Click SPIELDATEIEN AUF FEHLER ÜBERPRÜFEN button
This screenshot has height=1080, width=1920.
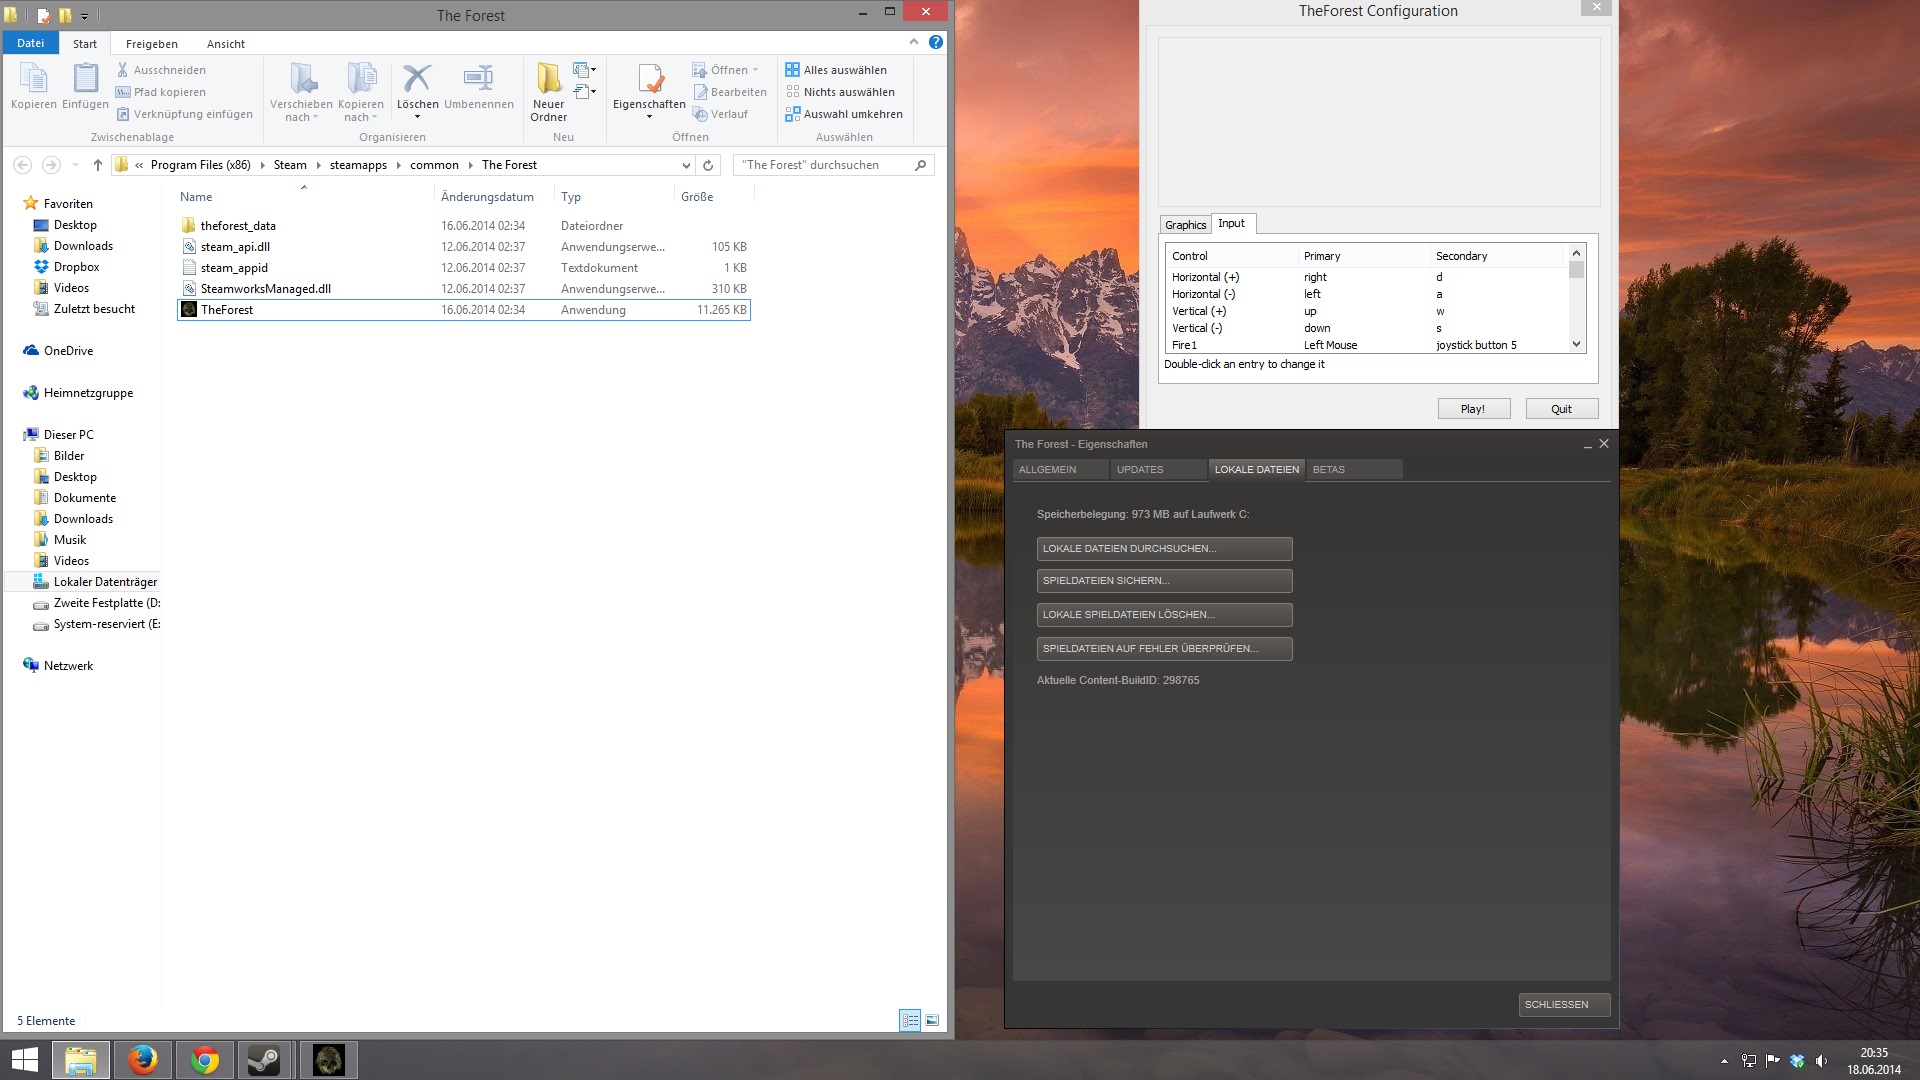tap(1164, 649)
